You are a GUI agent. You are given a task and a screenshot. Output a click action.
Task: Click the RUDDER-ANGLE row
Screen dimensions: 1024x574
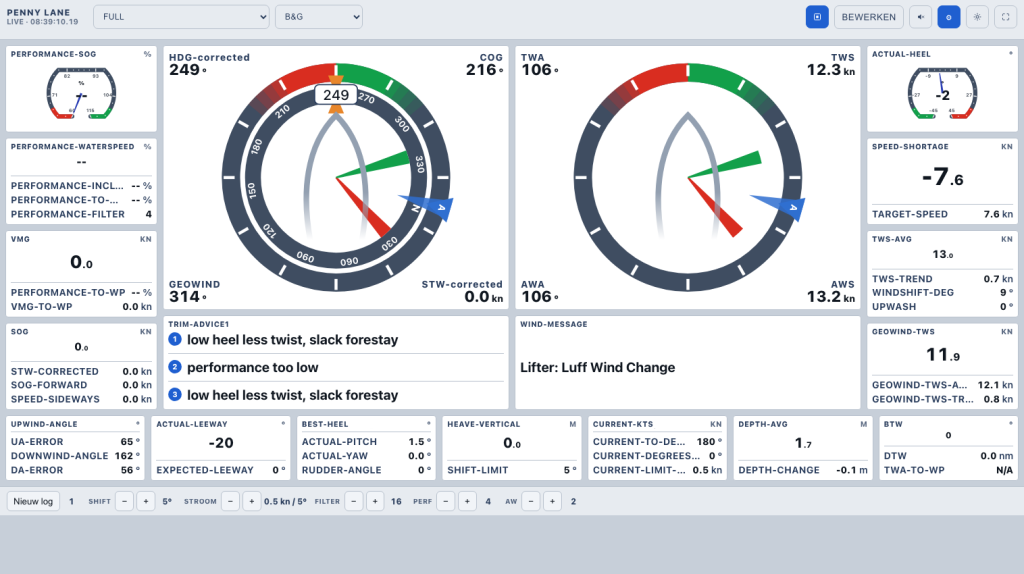(x=366, y=470)
